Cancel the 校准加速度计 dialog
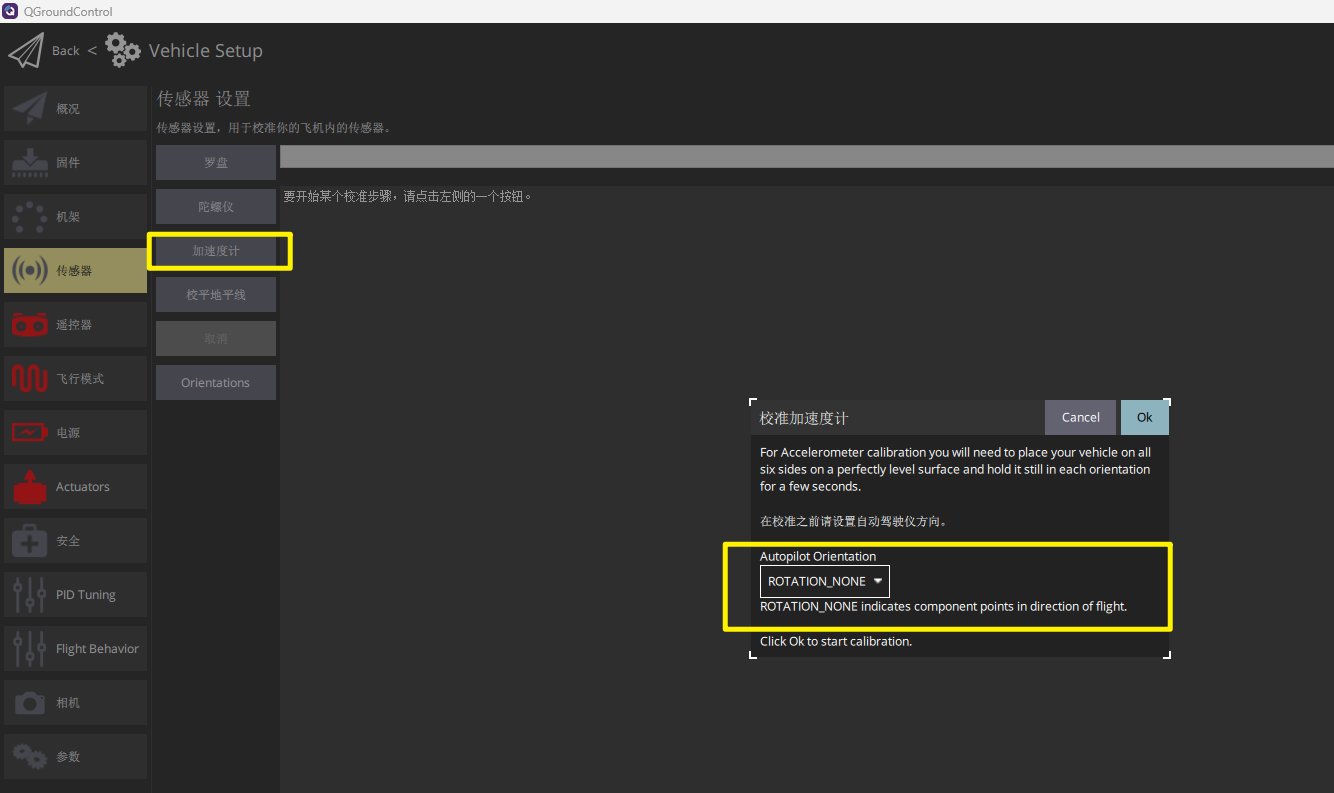The image size is (1334, 793). pyautogui.click(x=1080, y=418)
